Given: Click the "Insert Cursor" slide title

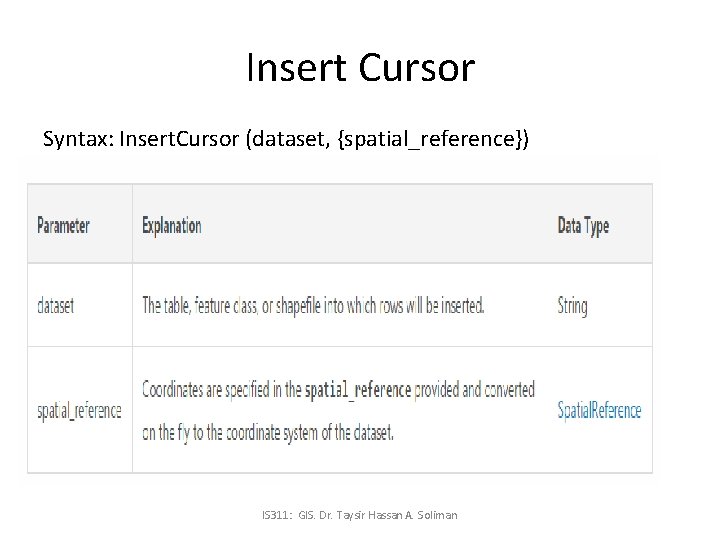Looking at the screenshot, I should pos(360,68).
